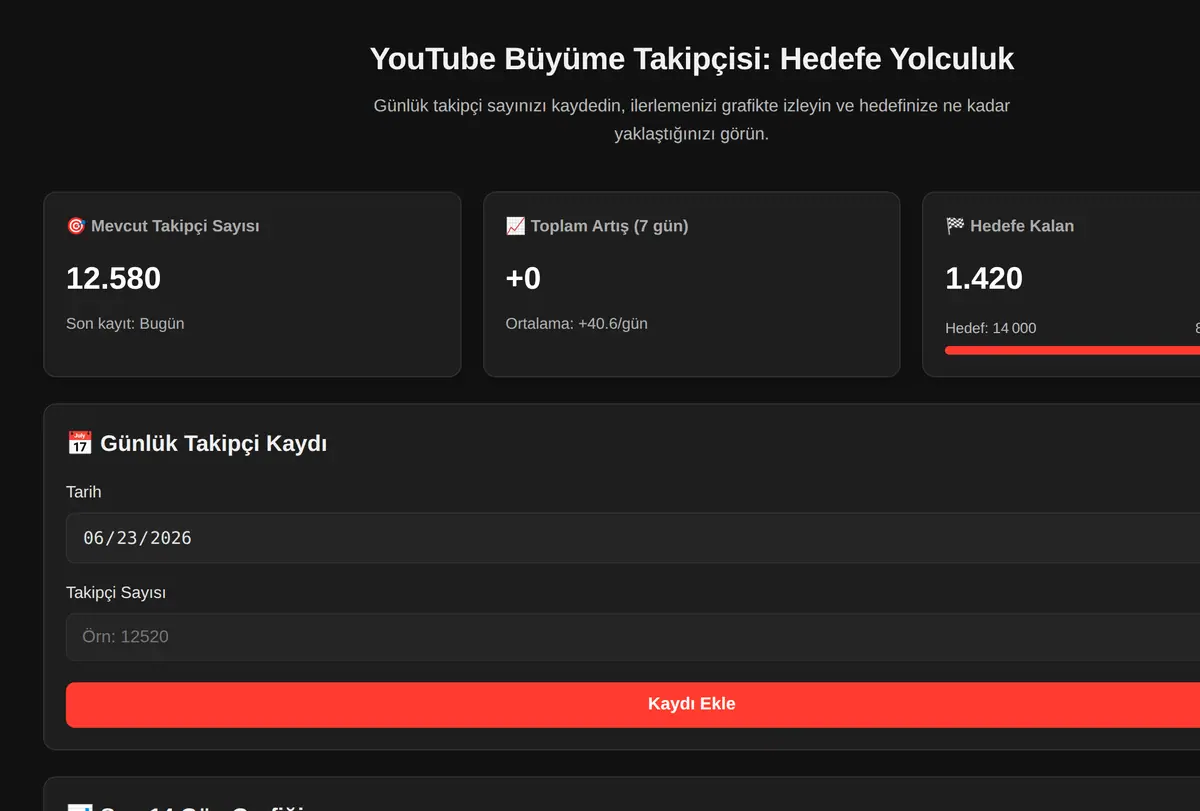Click the calendar icon beside Günlük Takipçi Kaydı
1200x811 pixels.
[79, 443]
